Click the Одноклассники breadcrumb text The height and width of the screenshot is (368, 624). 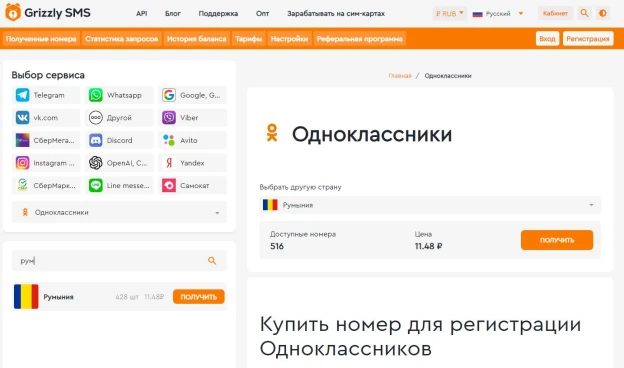pos(448,76)
